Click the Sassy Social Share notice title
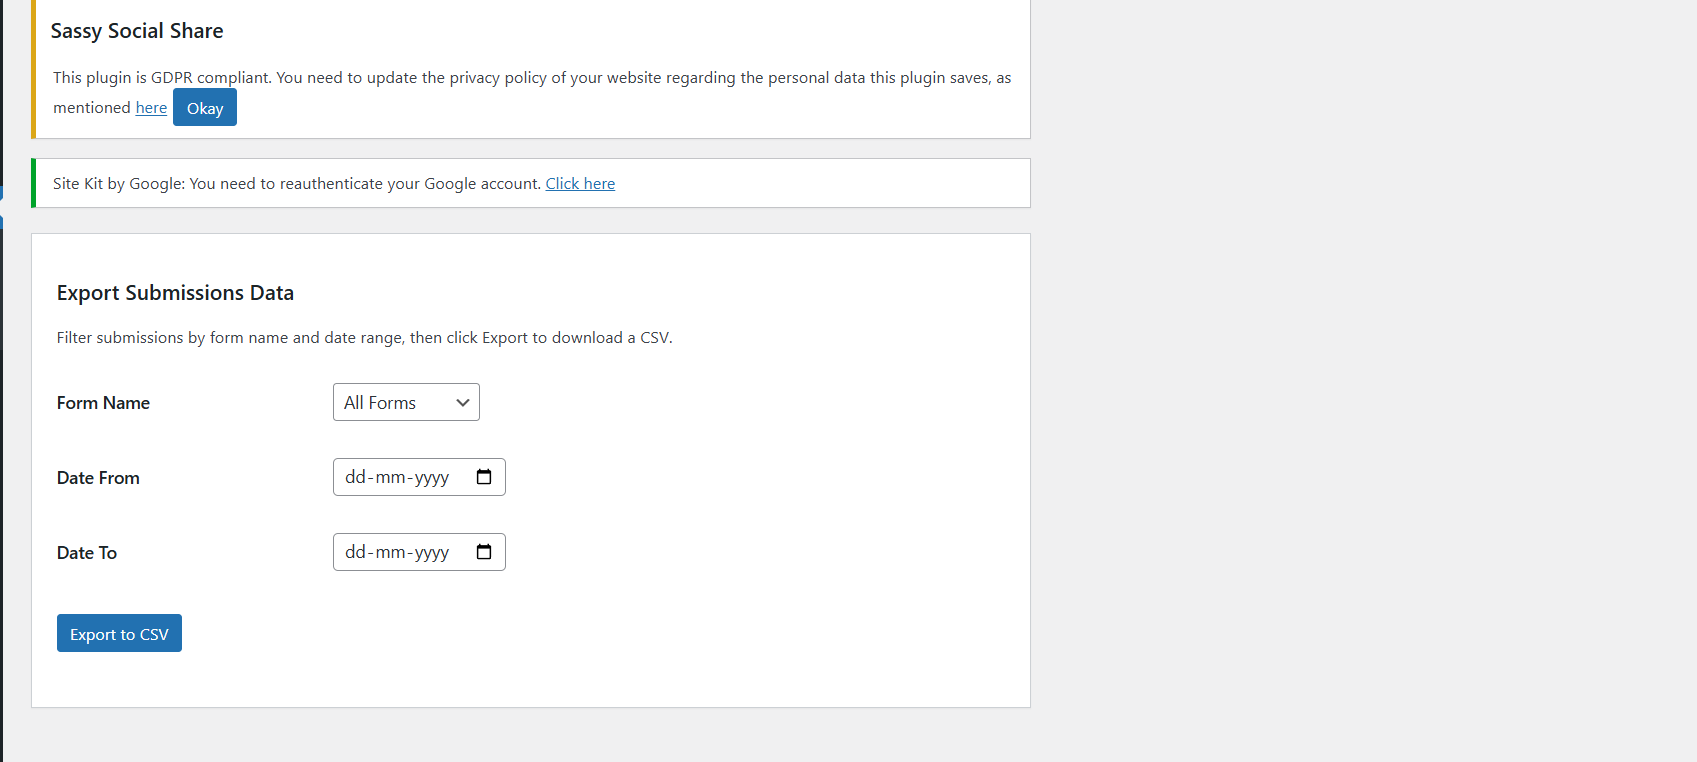The height and width of the screenshot is (762, 1697). (137, 31)
